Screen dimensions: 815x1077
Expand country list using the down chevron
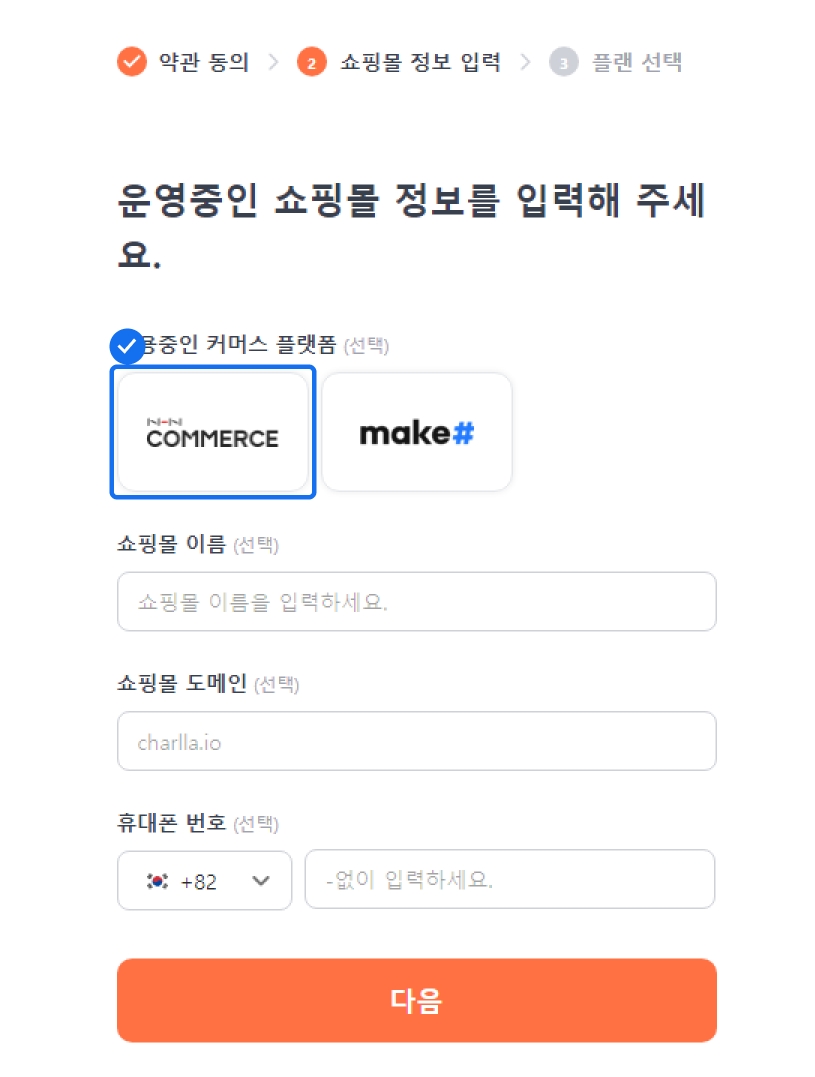pyautogui.click(x=262, y=881)
